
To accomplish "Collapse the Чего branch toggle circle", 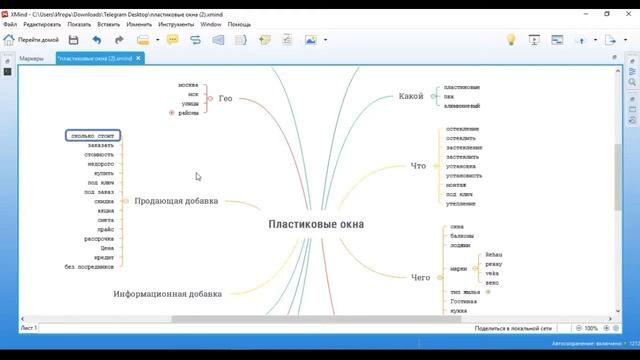I will pos(440,278).
